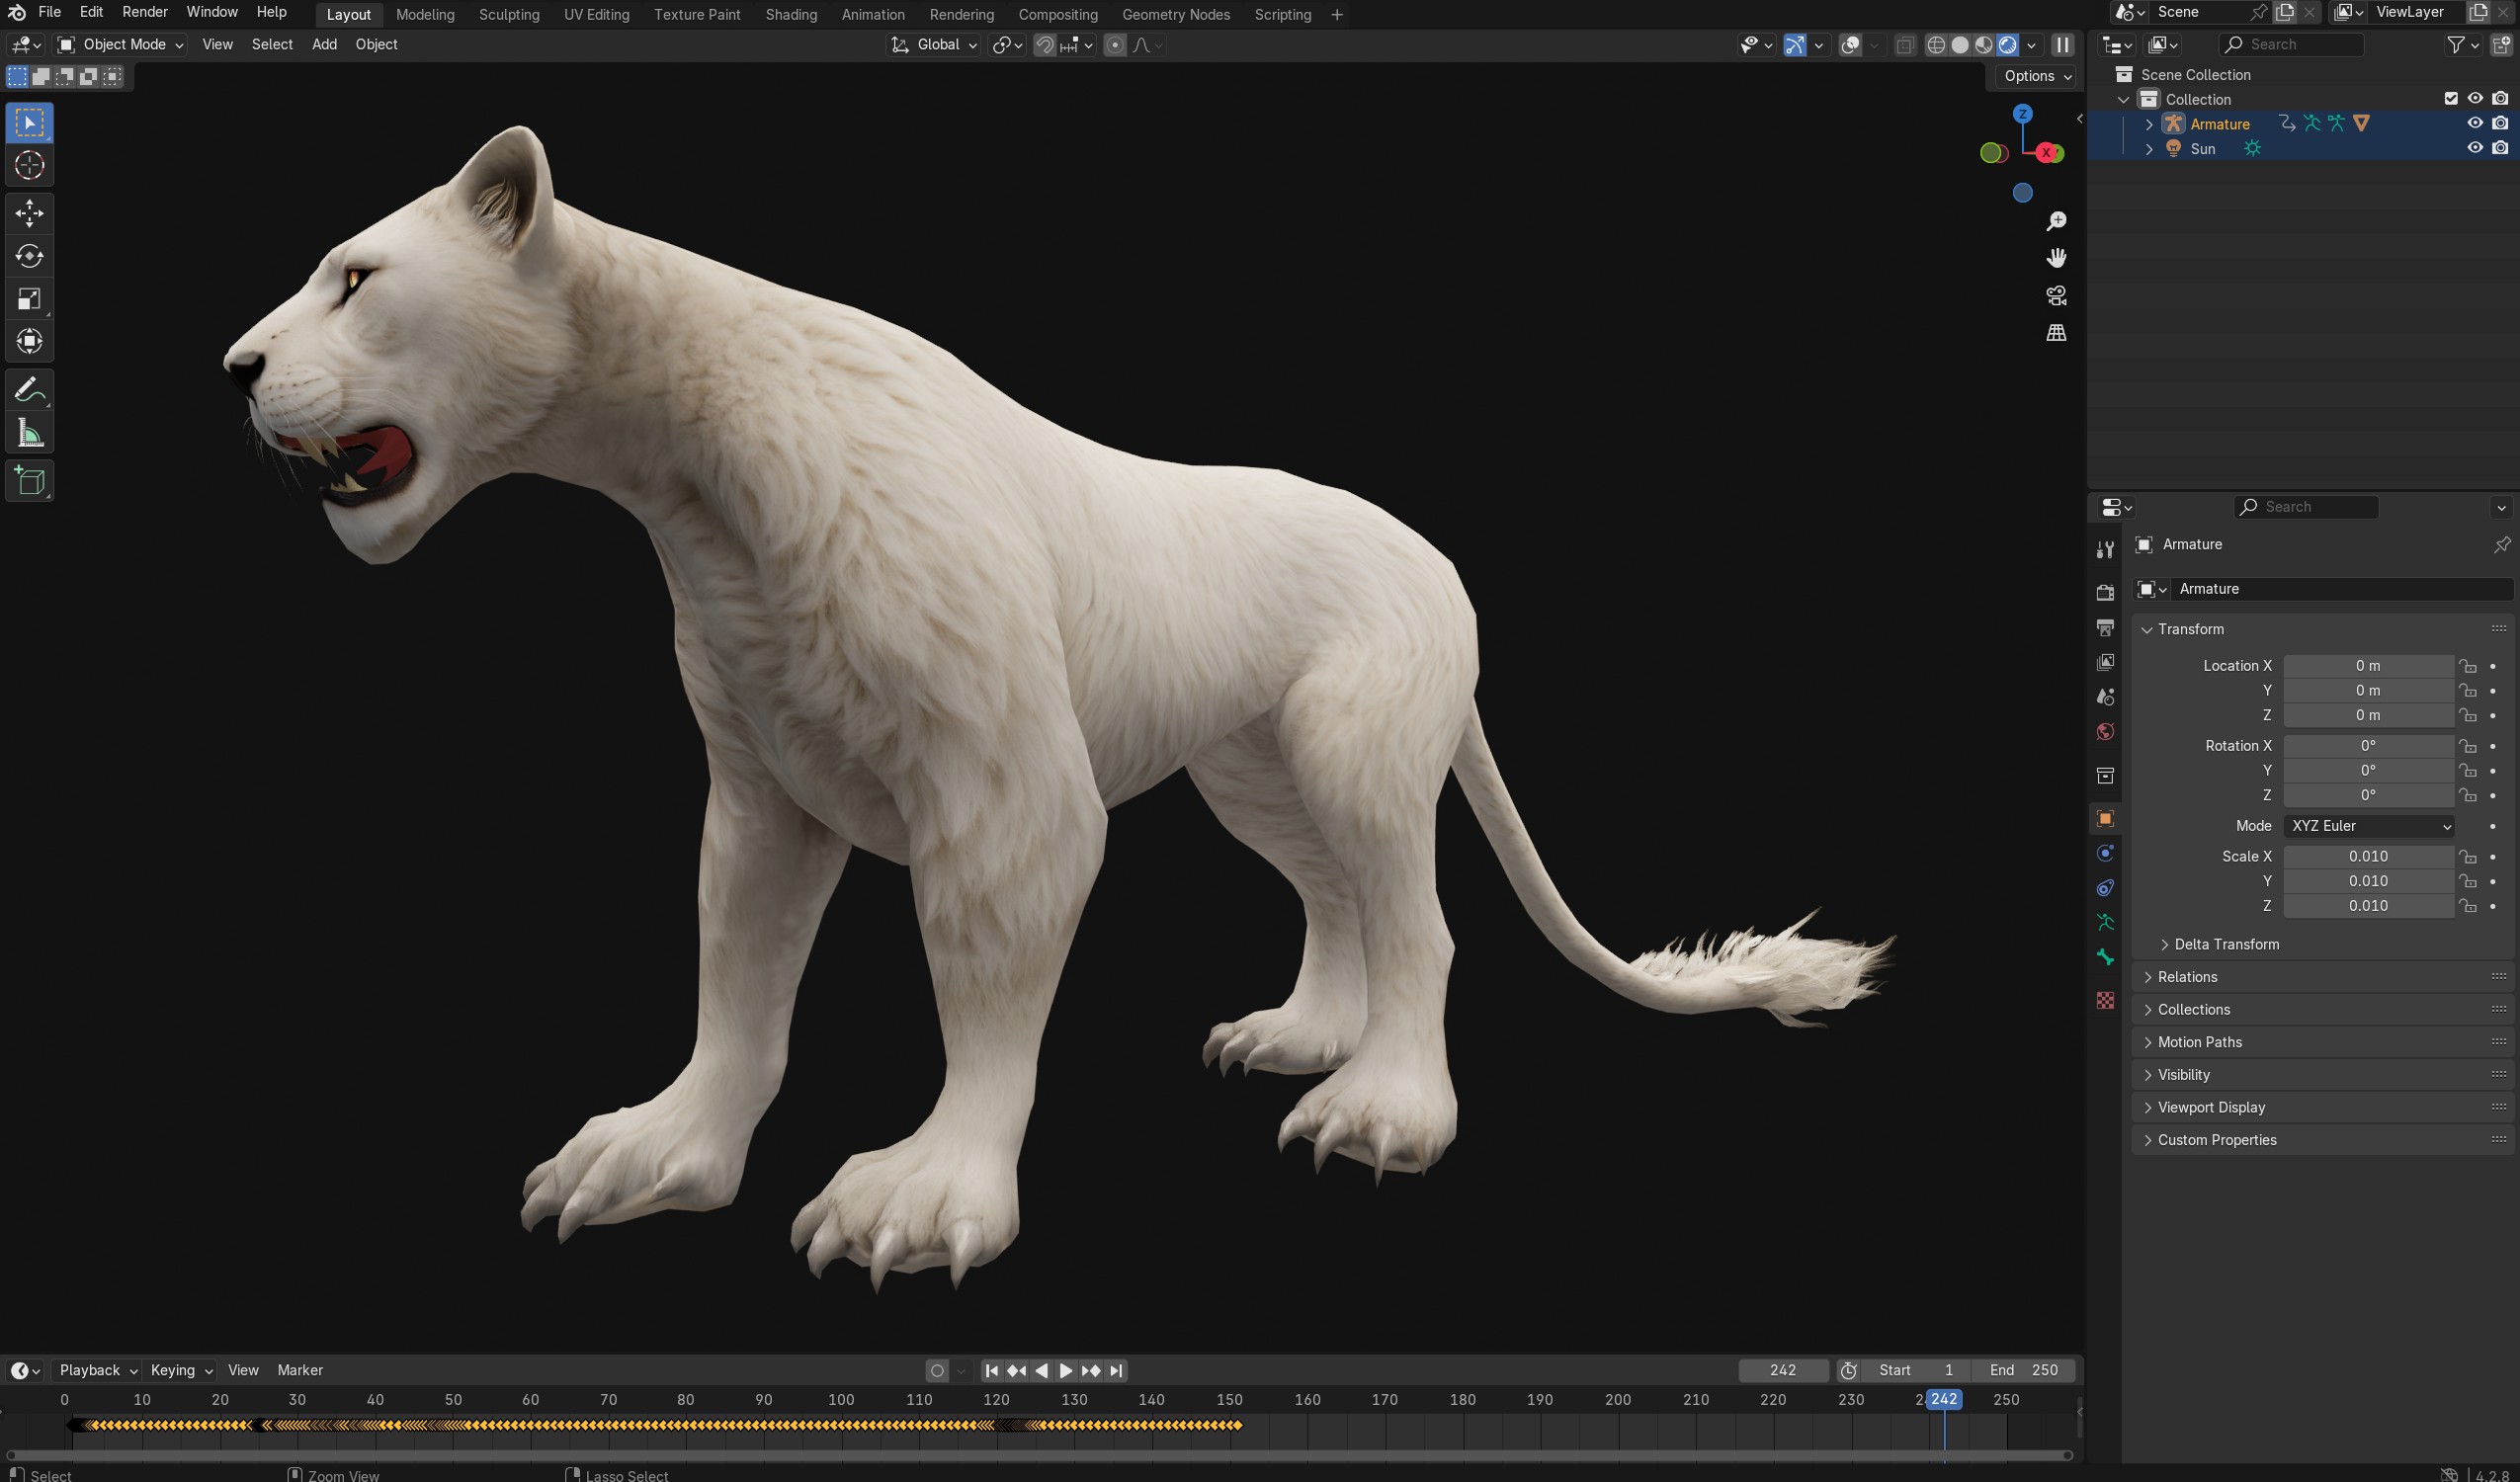This screenshot has height=1482, width=2520.
Task: Open the Render menu
Action: pos(144,12)
